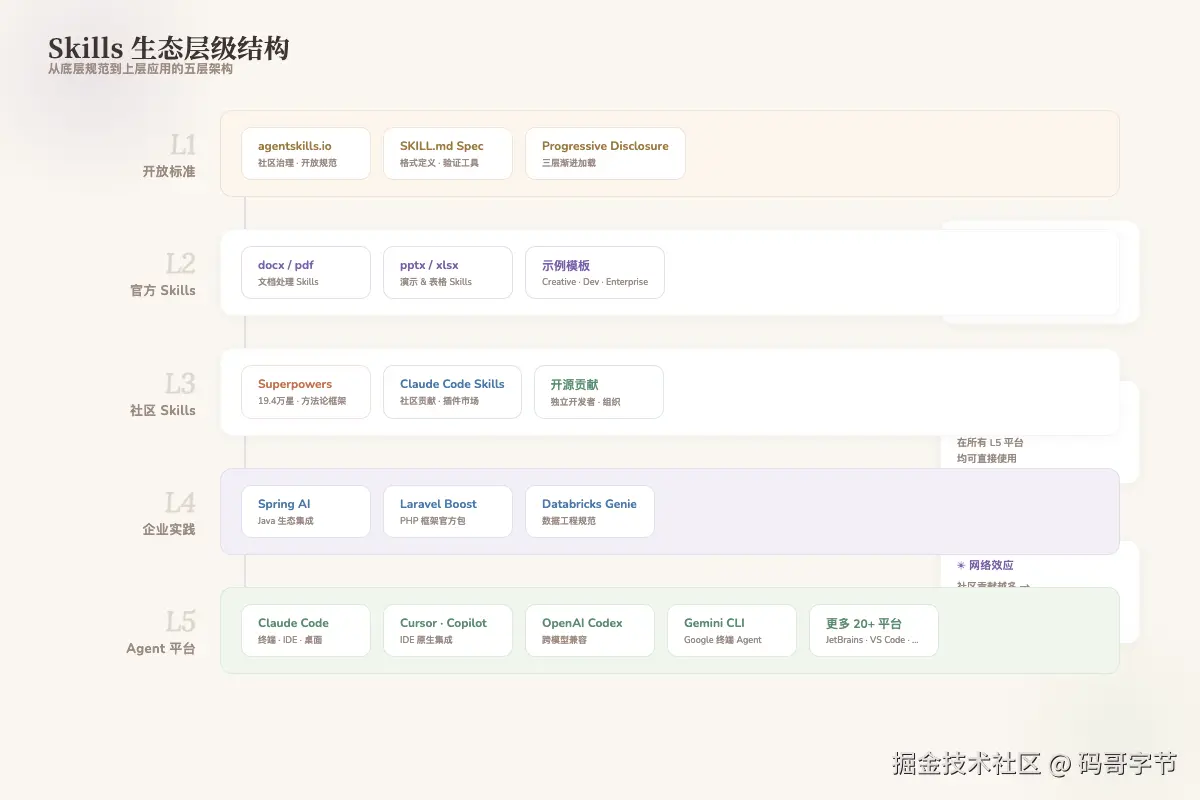The height and width of the screenshot is (800, 1200).
Task: Open the 示例模板 card
Action: [x=595, y=272]
